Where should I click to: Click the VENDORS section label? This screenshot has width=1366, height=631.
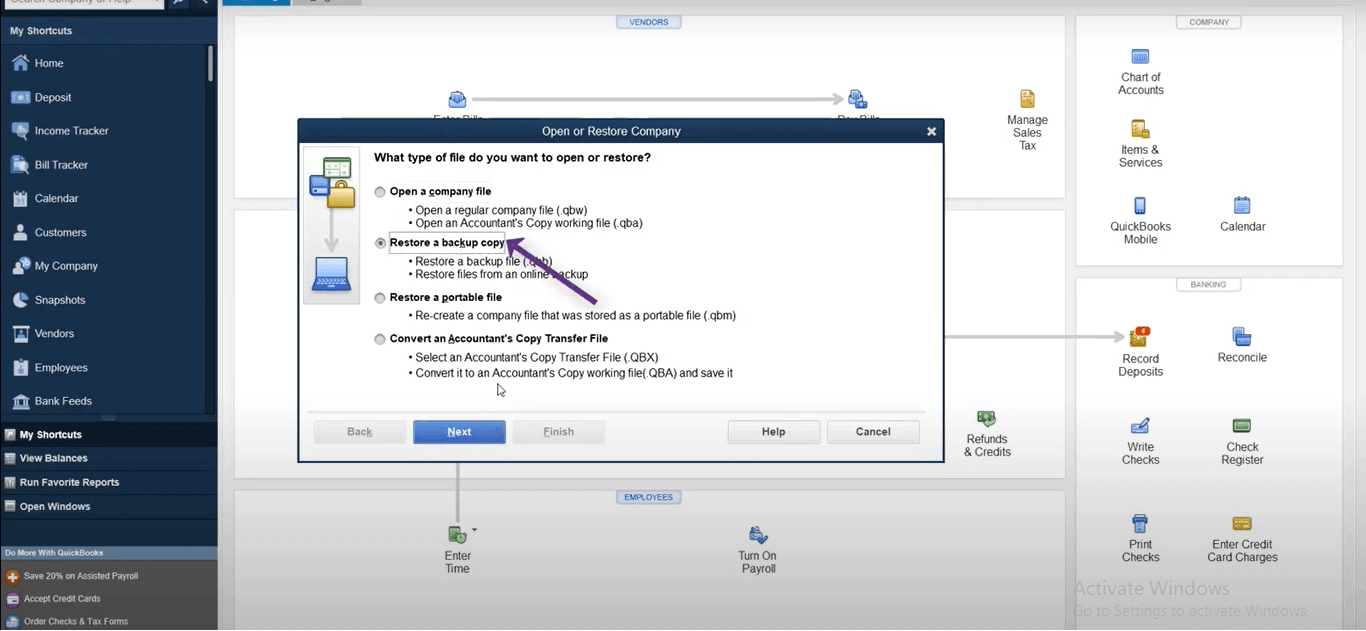(x=649, y=22)
